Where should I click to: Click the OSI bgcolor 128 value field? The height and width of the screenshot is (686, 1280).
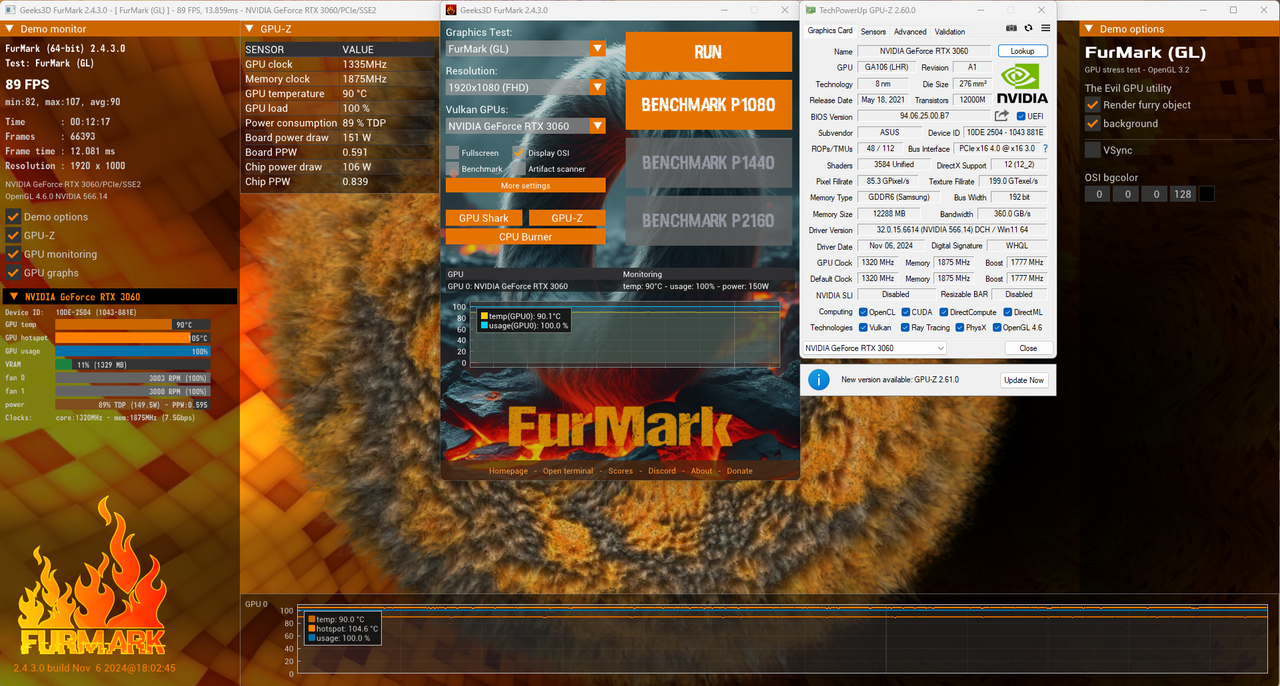pos(1183,194)
